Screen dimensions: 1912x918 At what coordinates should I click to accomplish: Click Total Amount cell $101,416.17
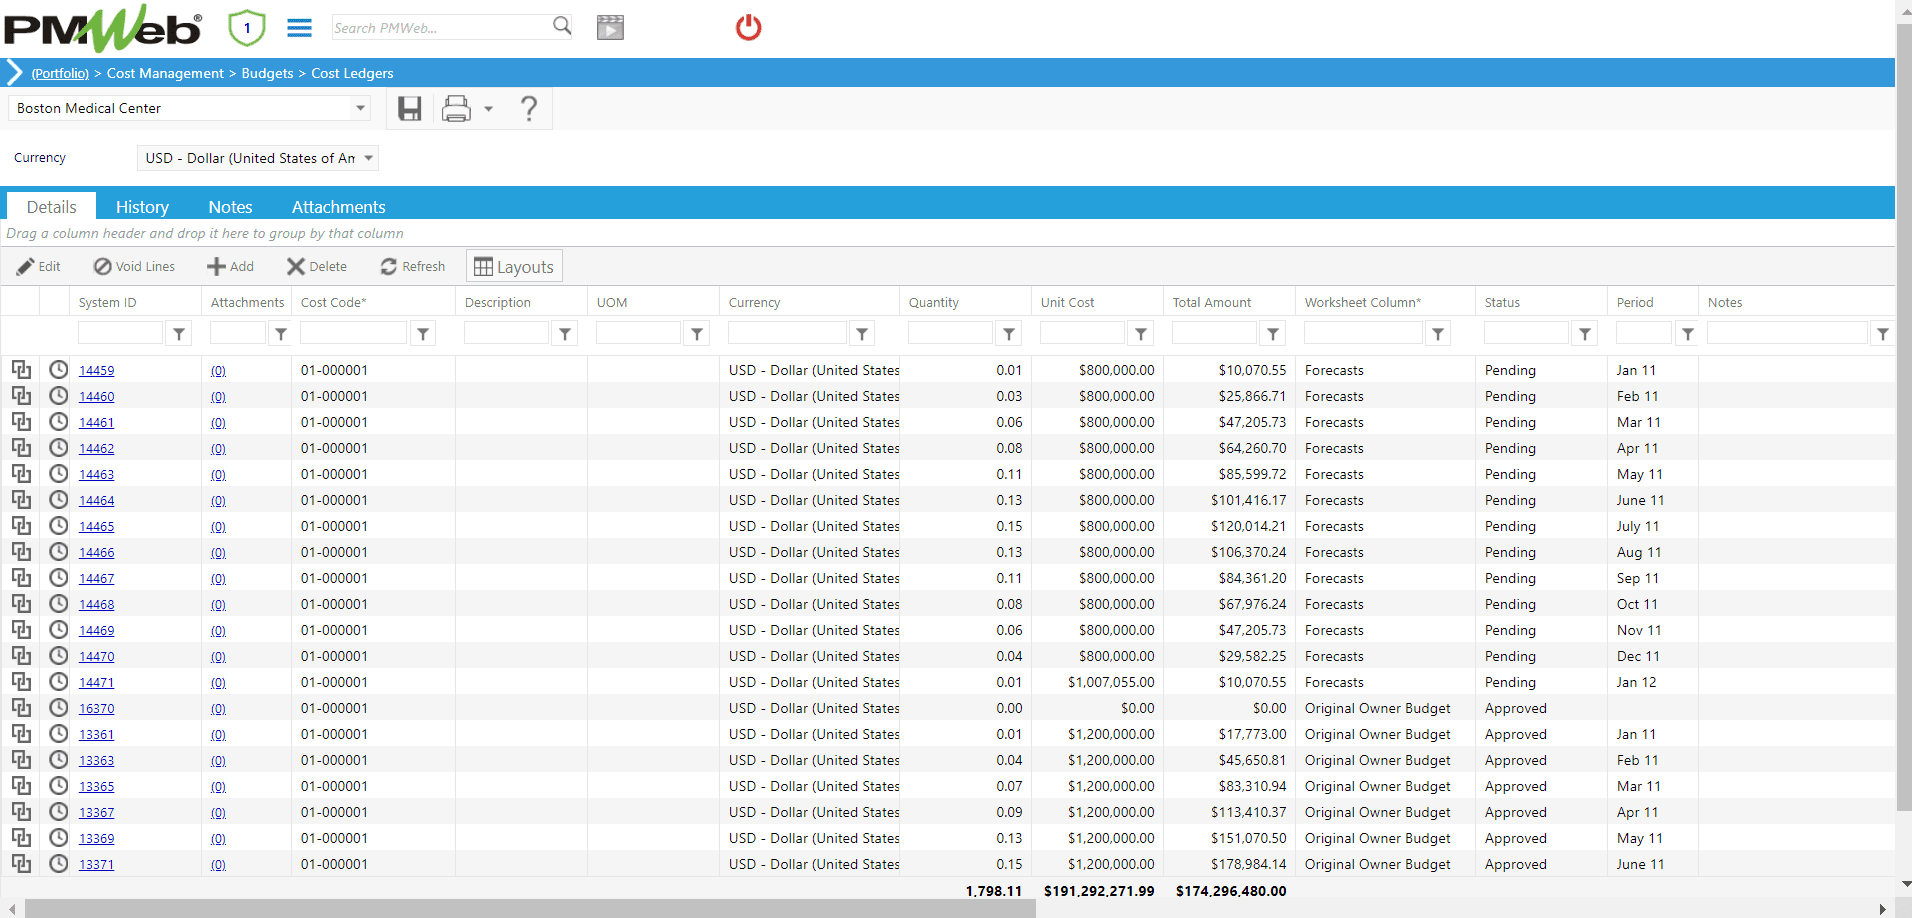pyautogui.click(x=1248, y=500)
